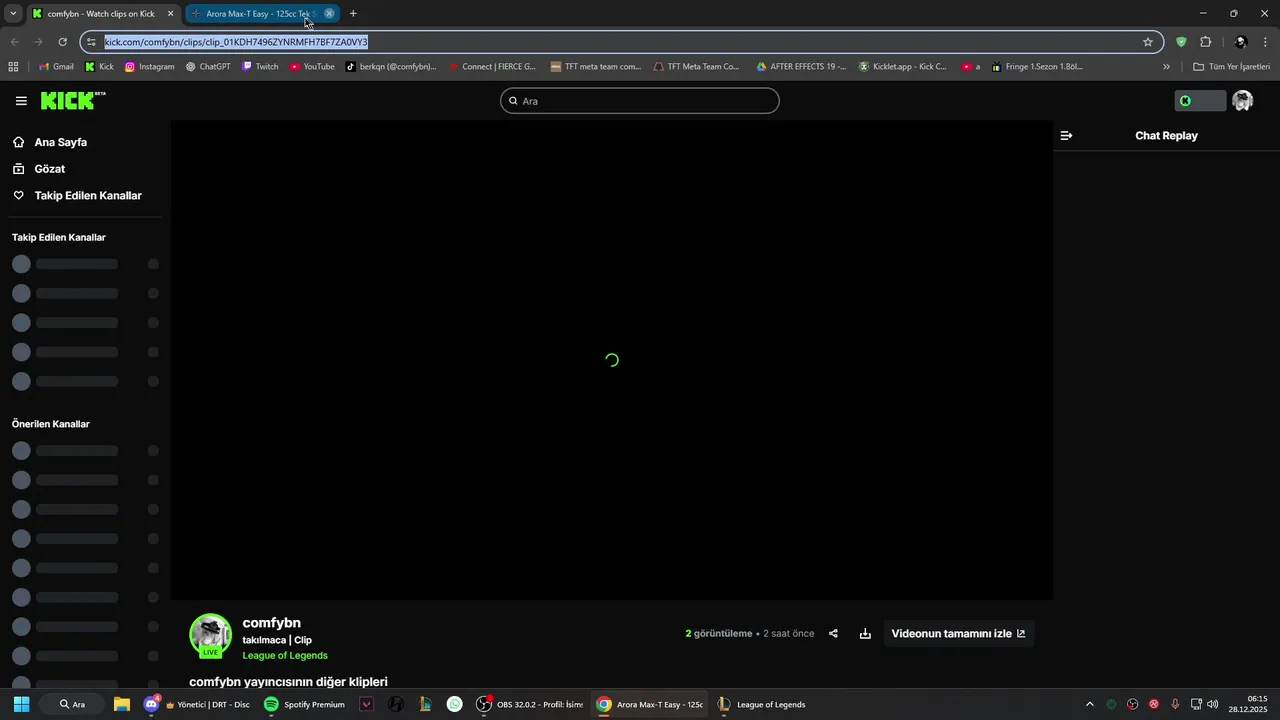The width and height of the screenshot is (1280, 720).
Task: Open OBS 32.0.2 from the taskbar
Action: (529, 704)
